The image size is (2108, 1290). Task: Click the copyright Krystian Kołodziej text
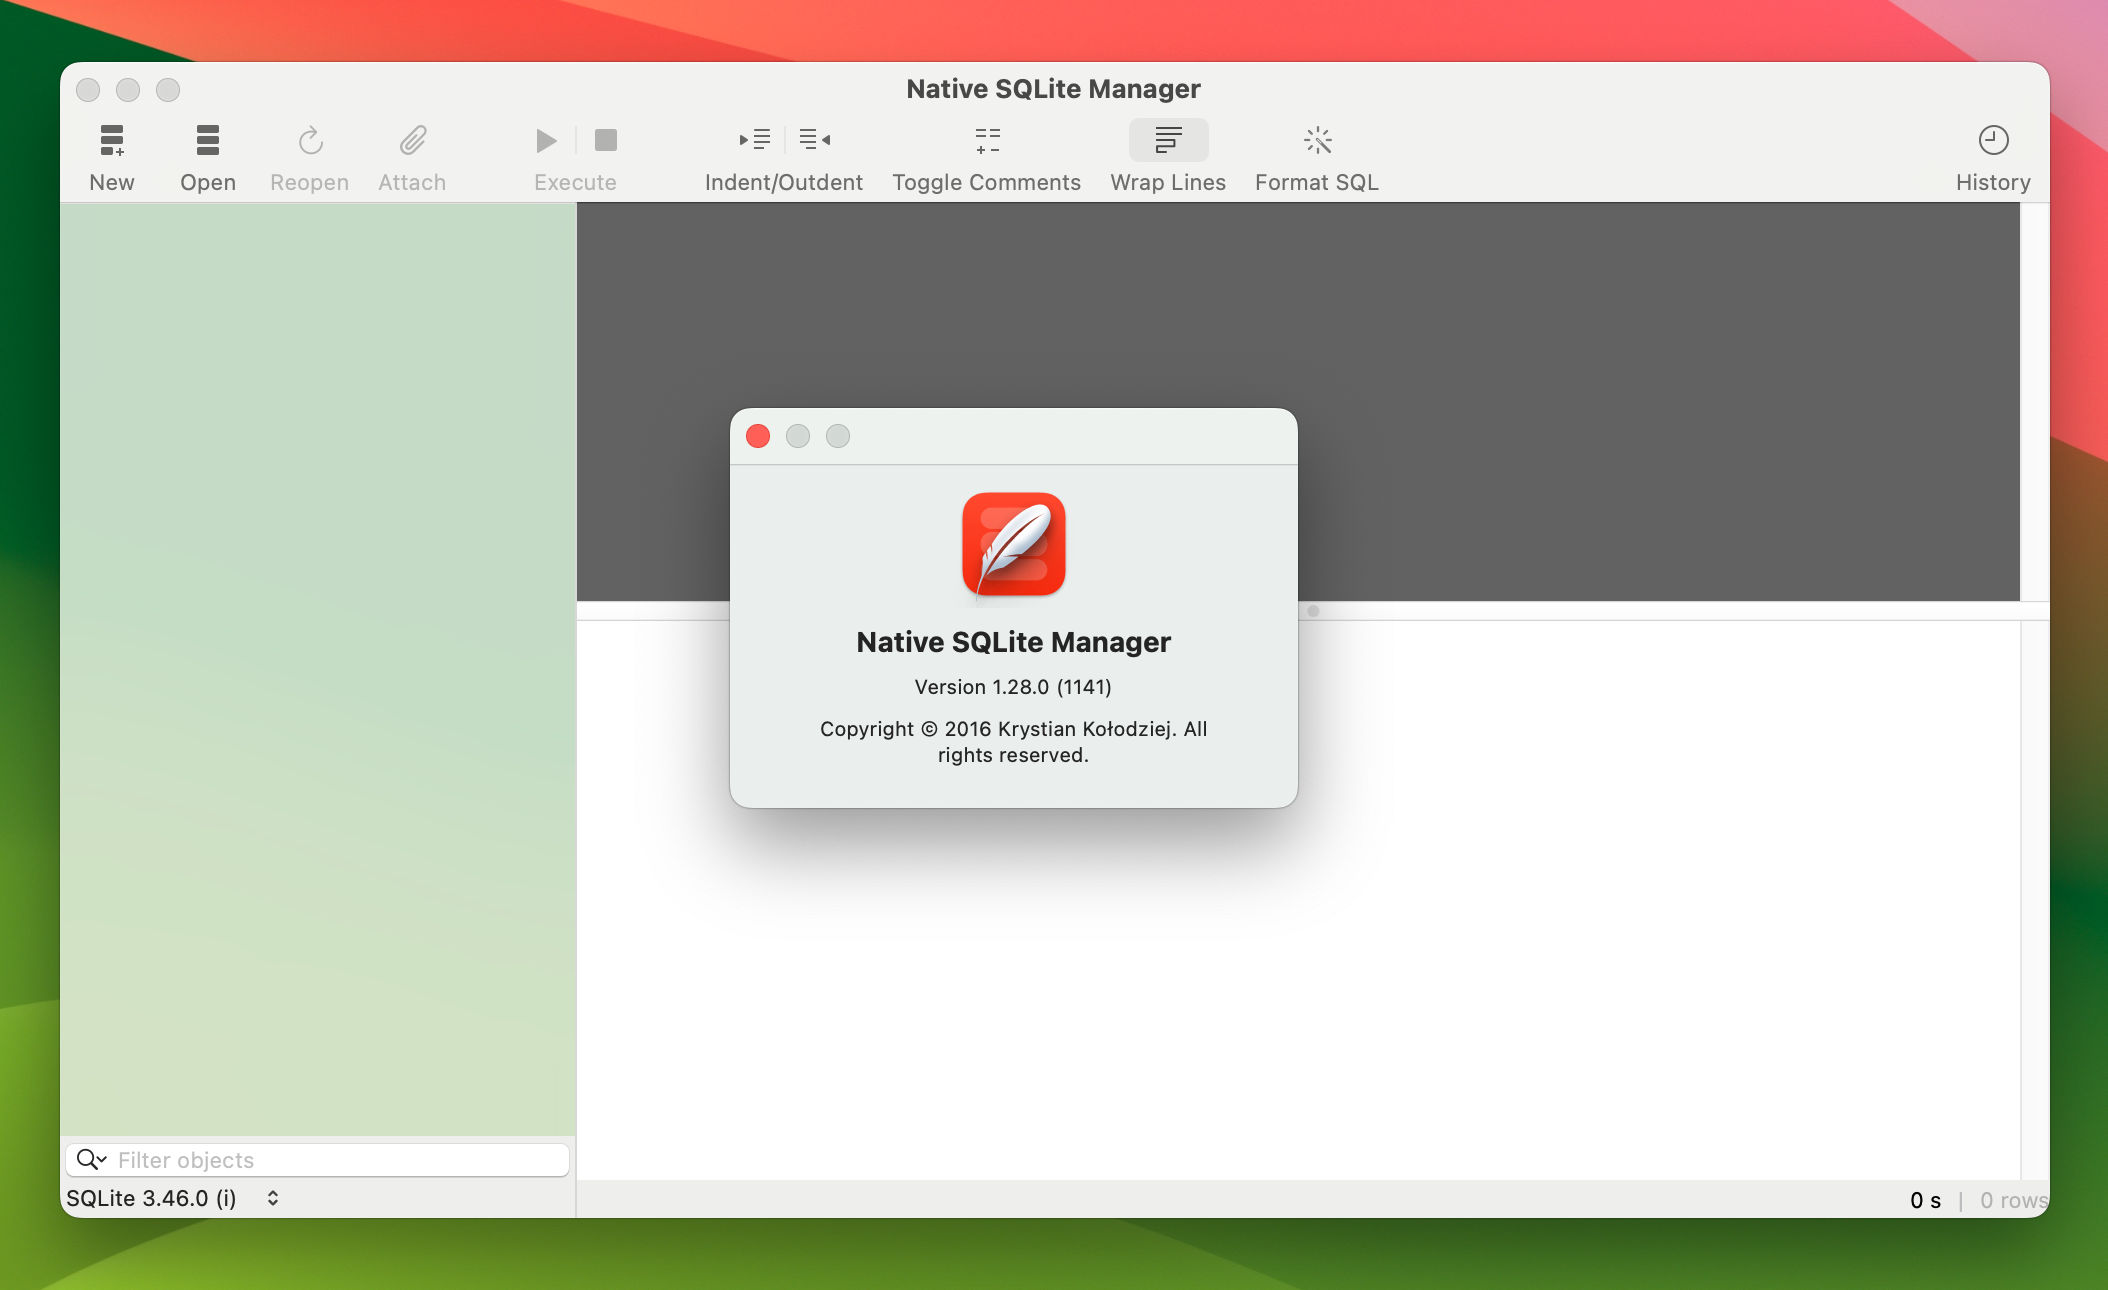click(1014, 742)
